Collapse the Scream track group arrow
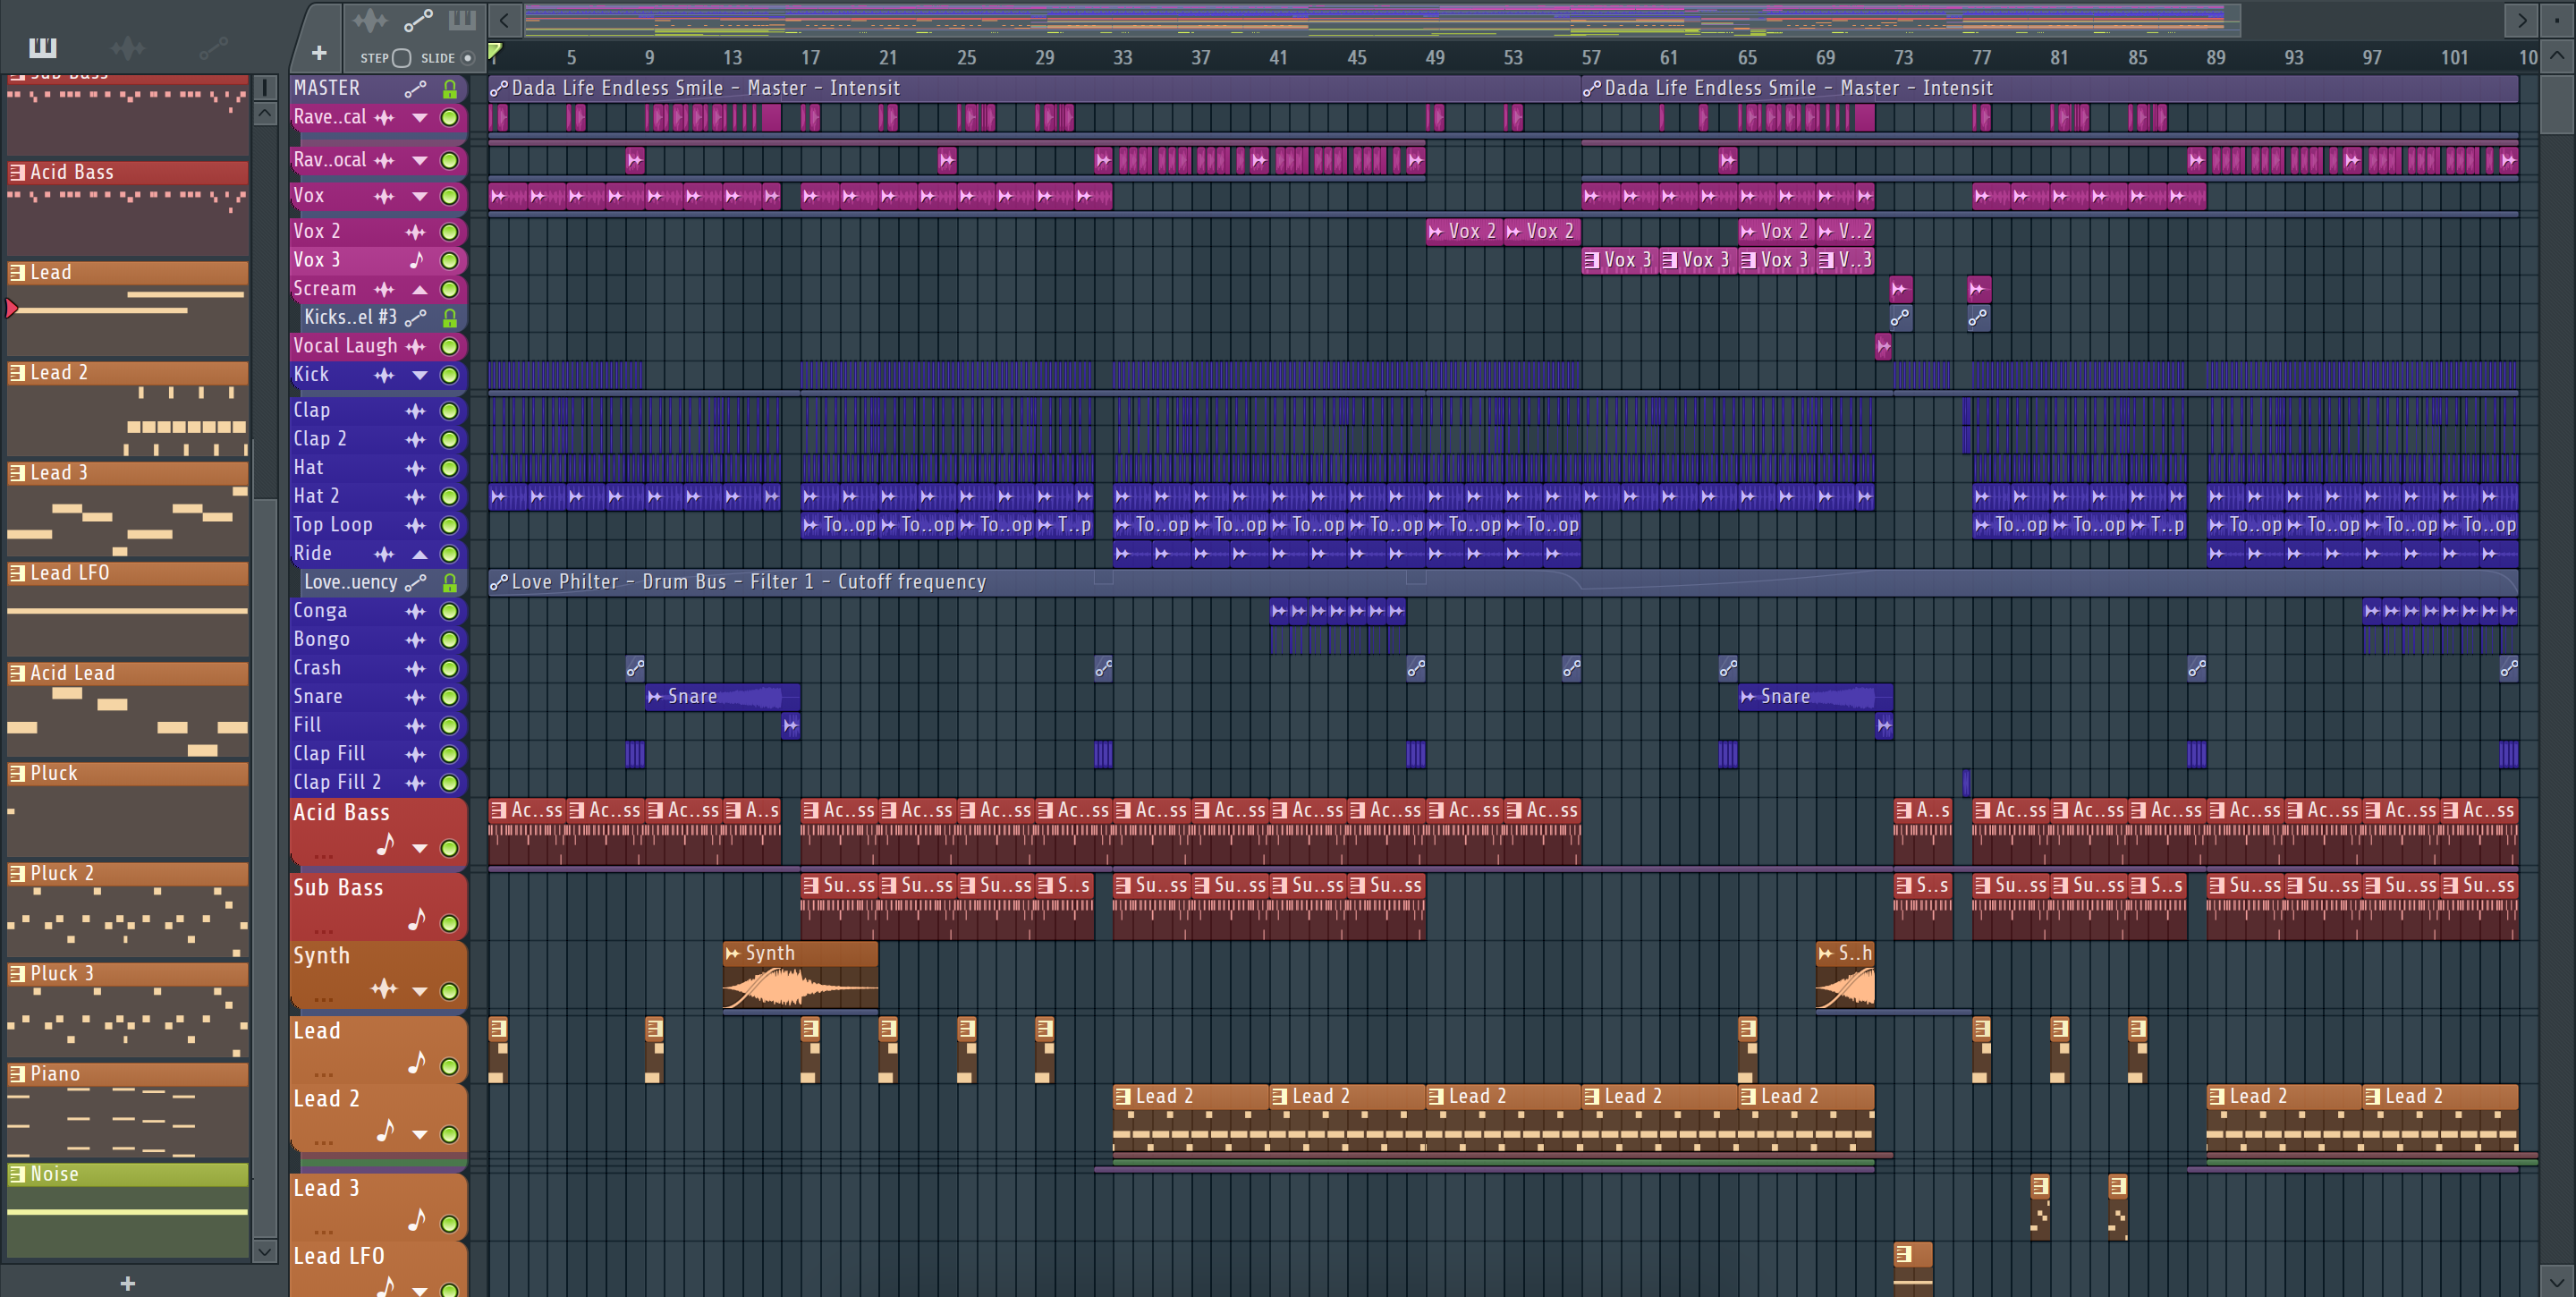 point(420,290)
